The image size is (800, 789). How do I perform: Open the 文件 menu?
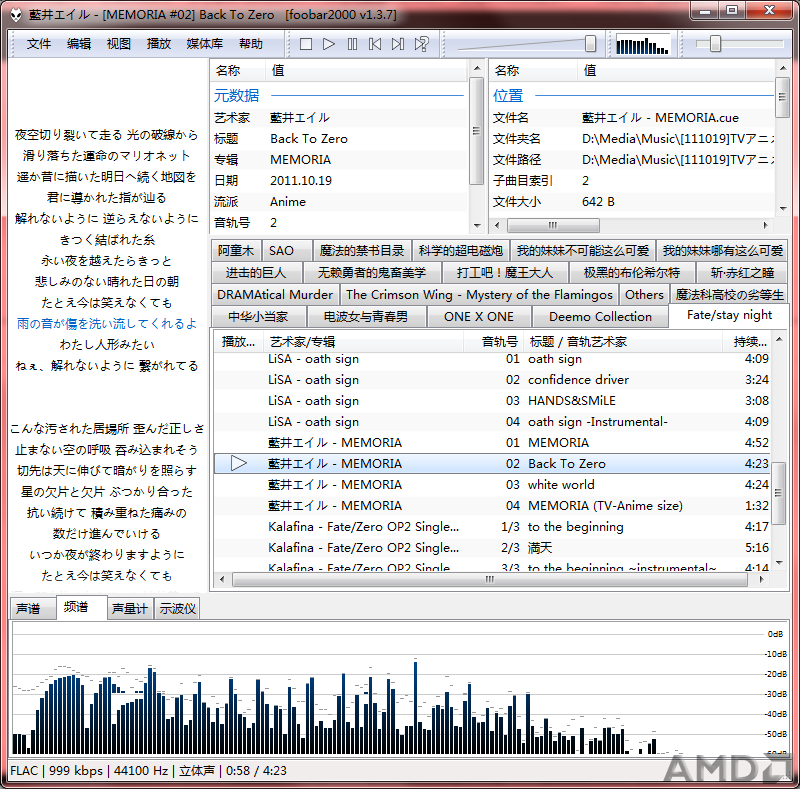pos(39,44)
